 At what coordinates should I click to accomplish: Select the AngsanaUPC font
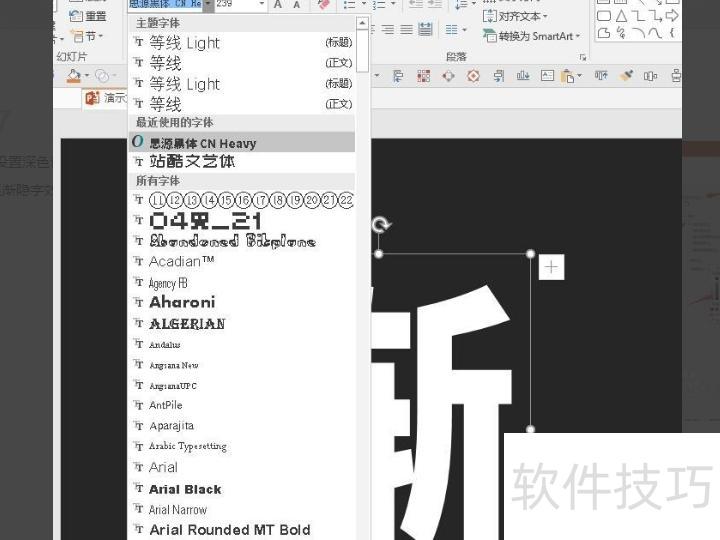tap(242, 386)
